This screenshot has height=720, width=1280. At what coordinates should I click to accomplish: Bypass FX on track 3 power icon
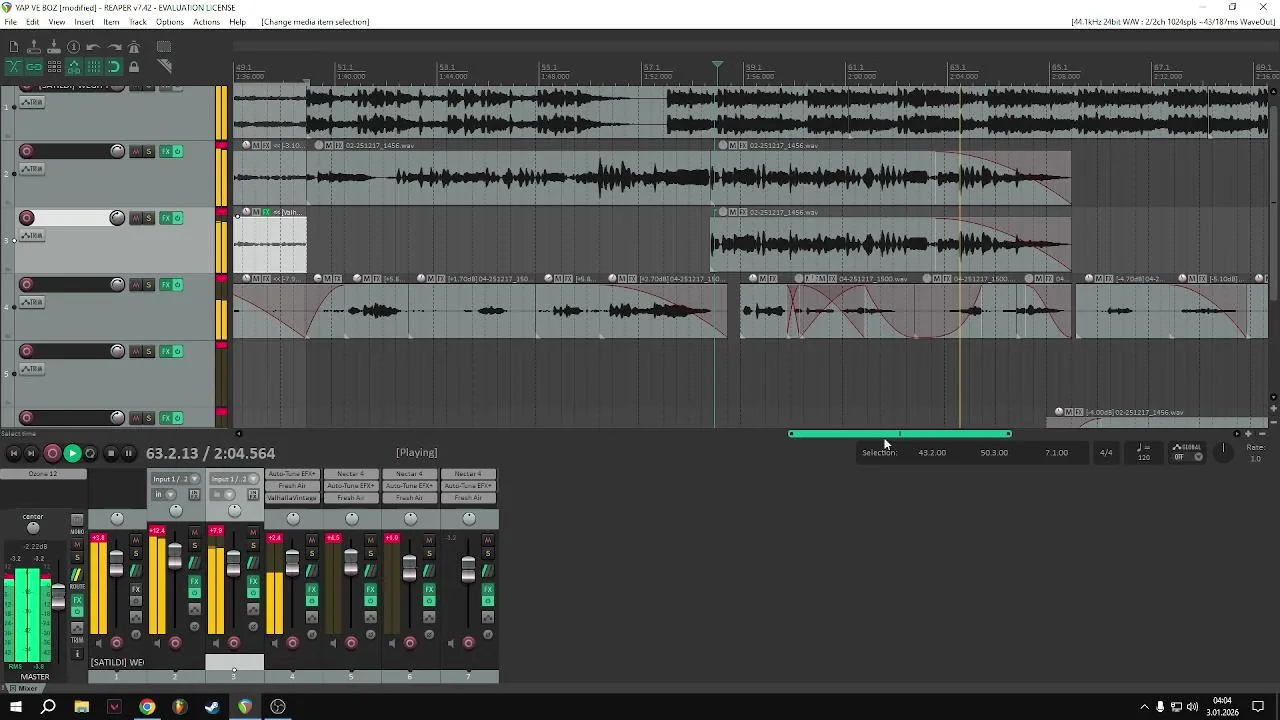(178, 218)
